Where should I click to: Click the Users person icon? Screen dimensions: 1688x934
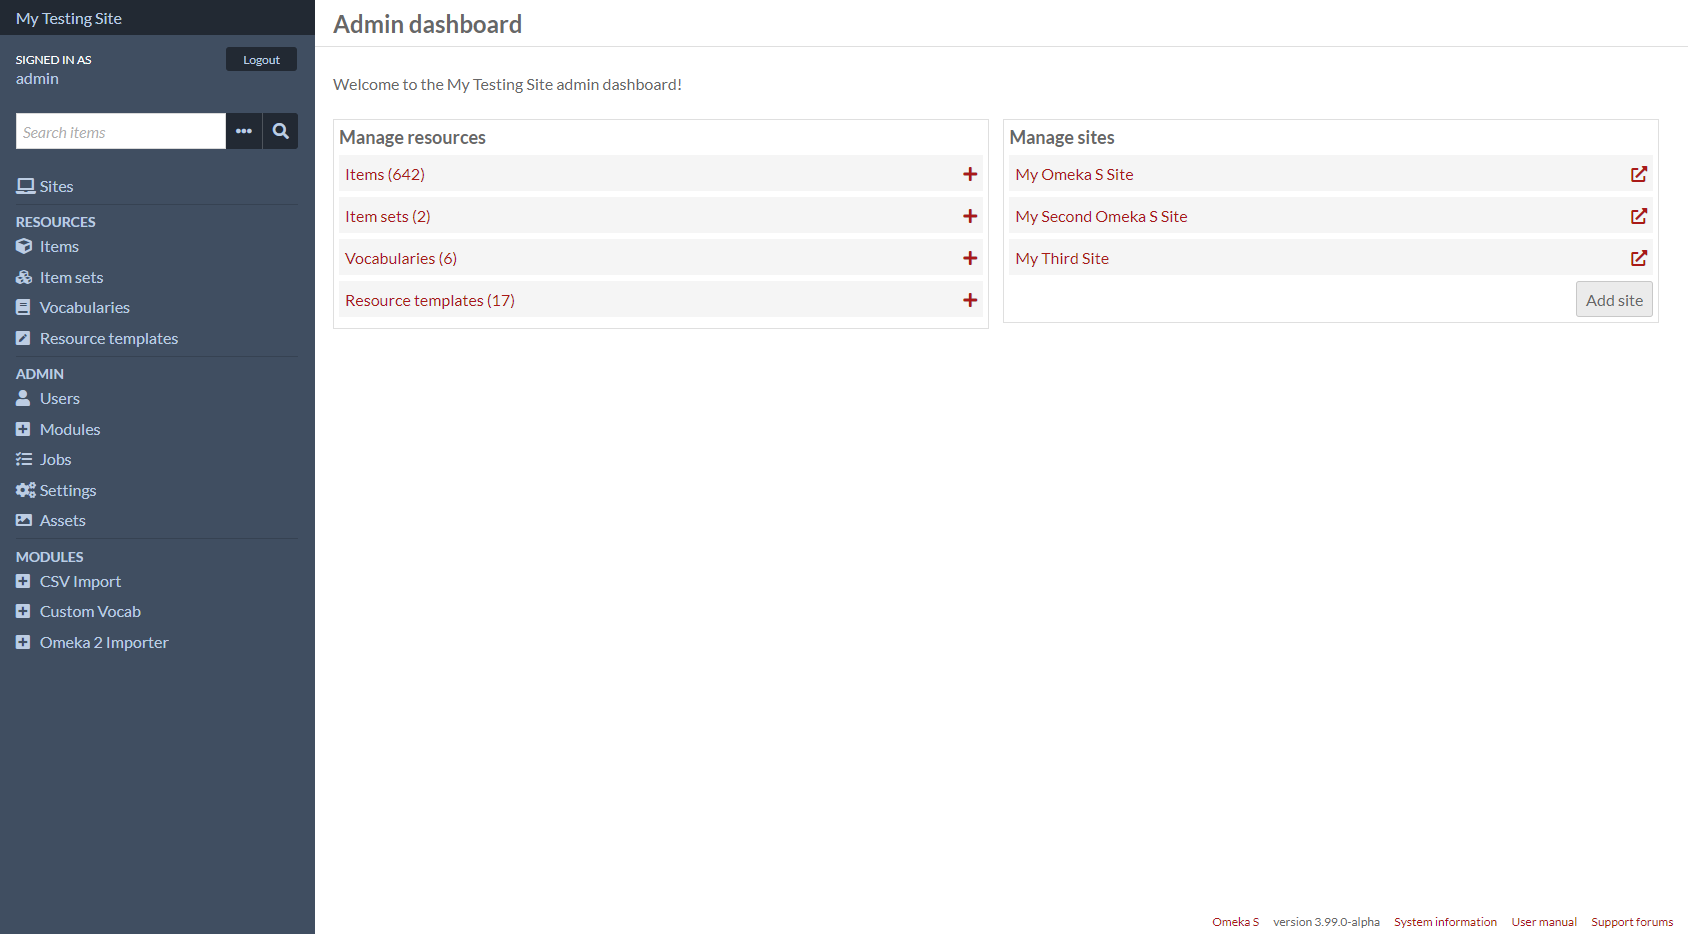[x=23, y=398]
